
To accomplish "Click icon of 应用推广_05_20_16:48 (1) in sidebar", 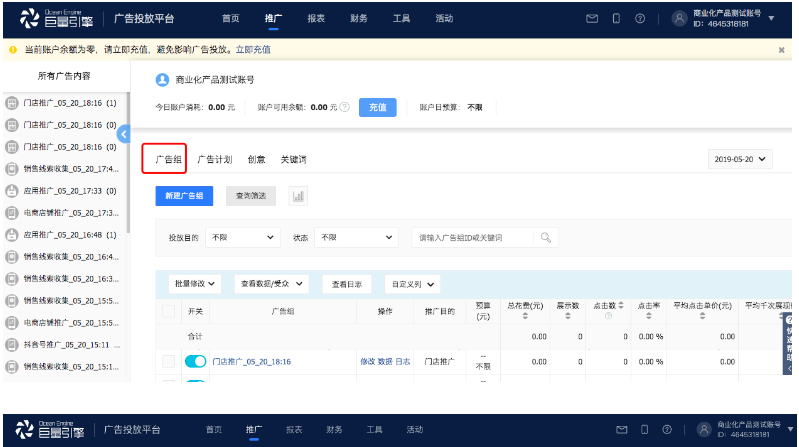I will [x=12, y=235].
